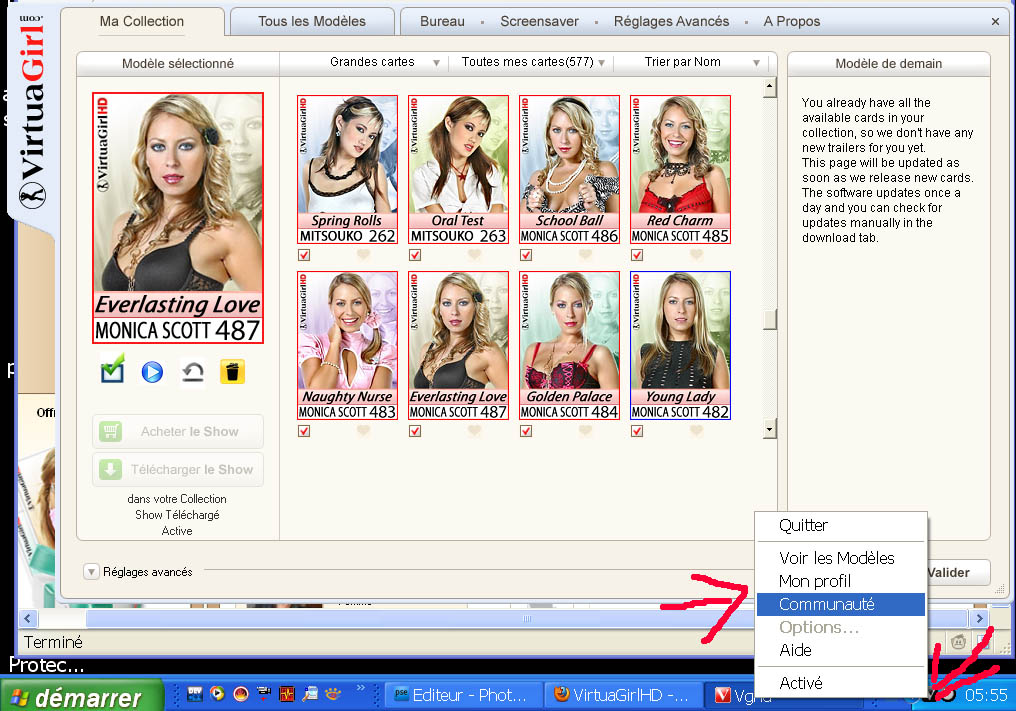Uncheck the checkbox under Spring Rolls card
The image size is (1016, 711).
tap(304, 255)
